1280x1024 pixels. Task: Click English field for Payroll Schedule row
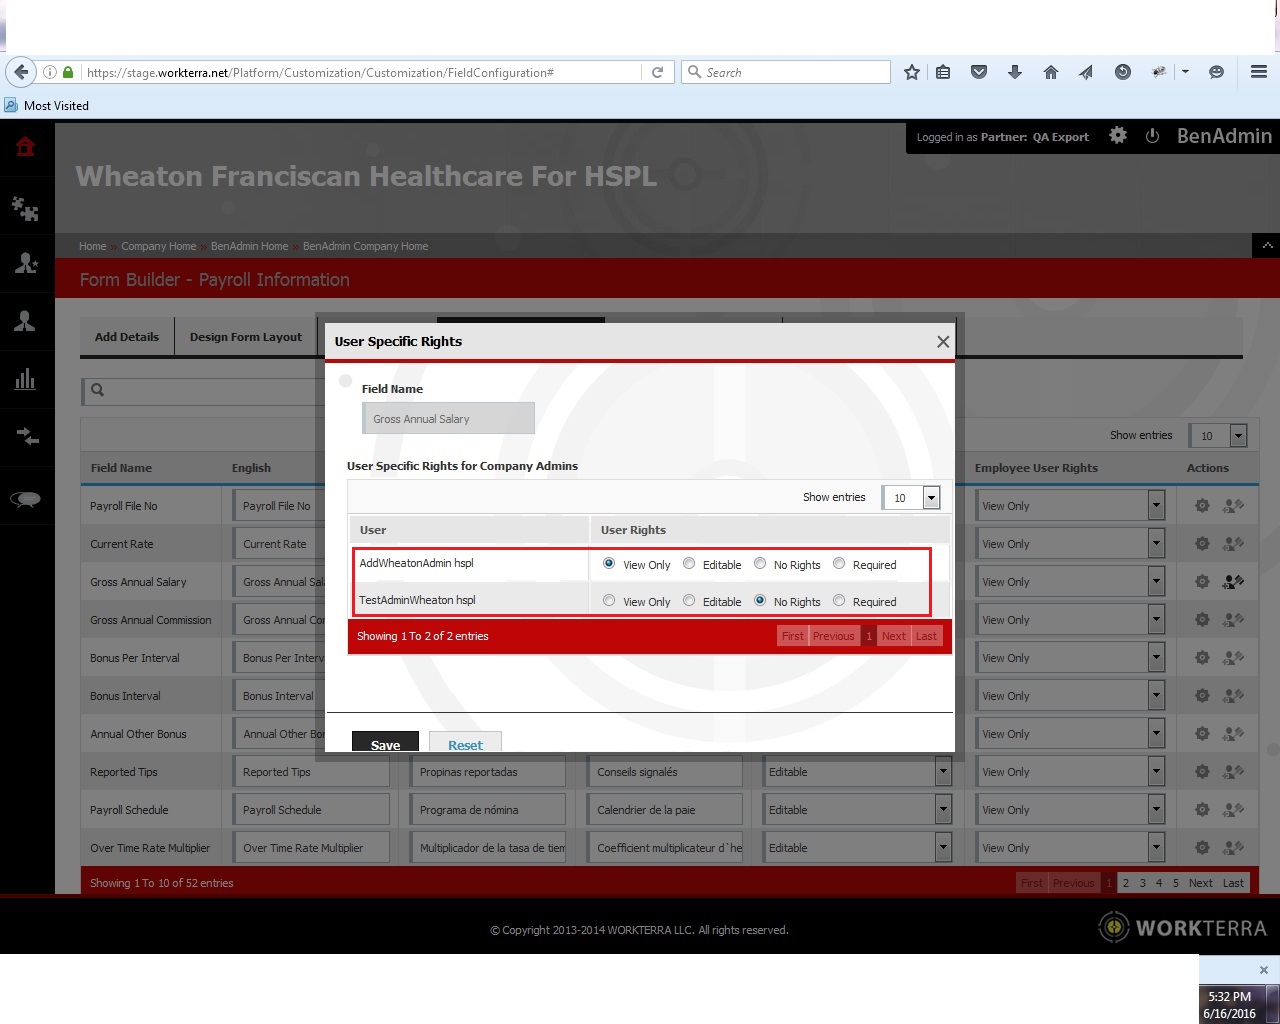tap(311, 810)
